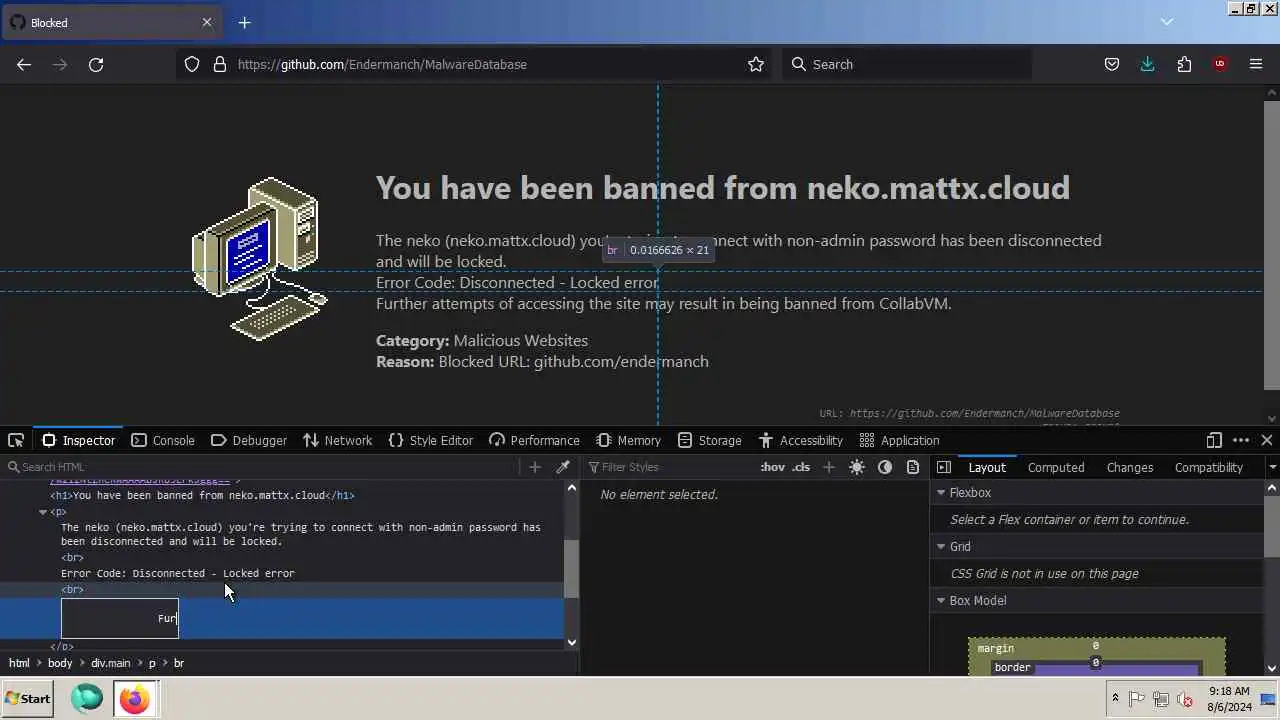
Task: Open the Network tab
Action: click(x=337, y=440)
